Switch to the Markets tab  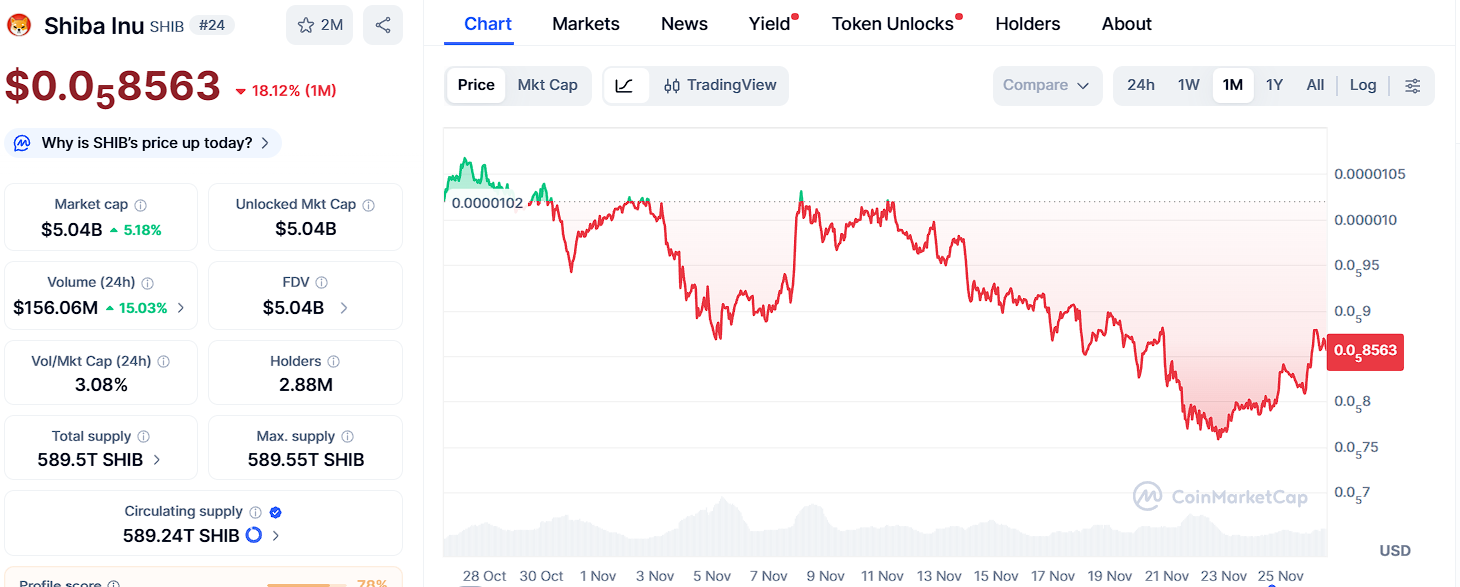[x=585, y=24]
